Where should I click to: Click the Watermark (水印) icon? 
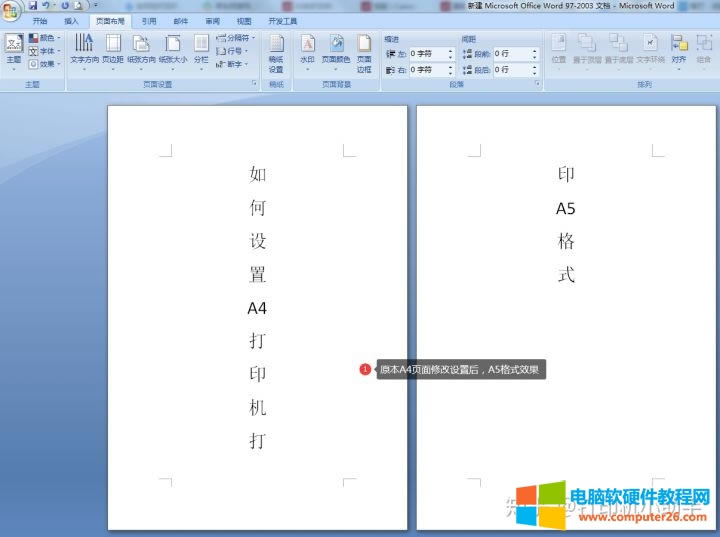tap(307, 49)
